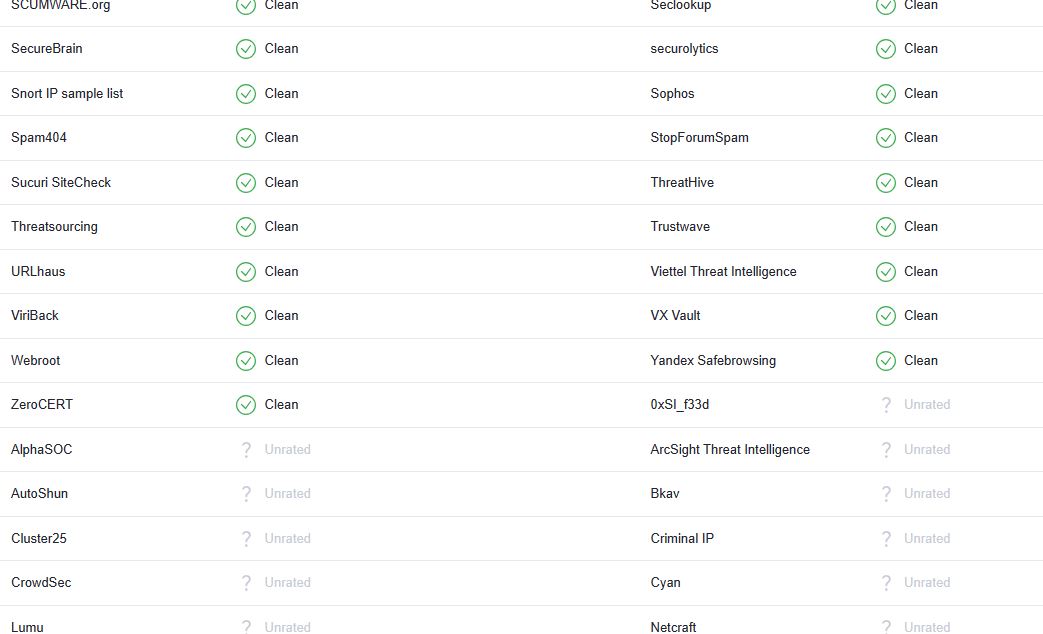Select the Cluster25 vendor row label
1043x634 pixels.
click(x=39, y=538)
